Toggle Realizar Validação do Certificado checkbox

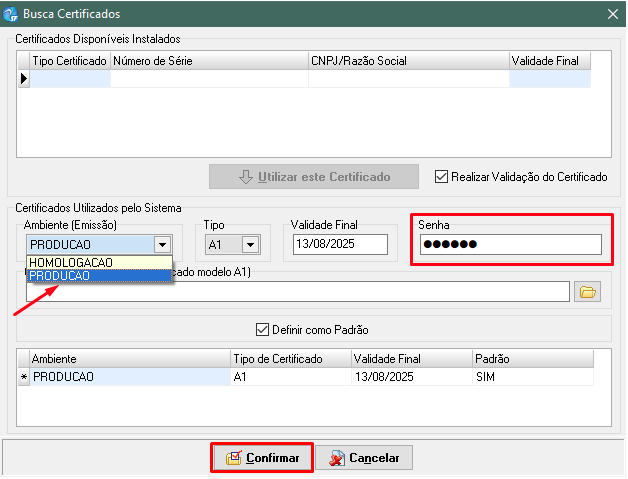[x=441, y=177]
